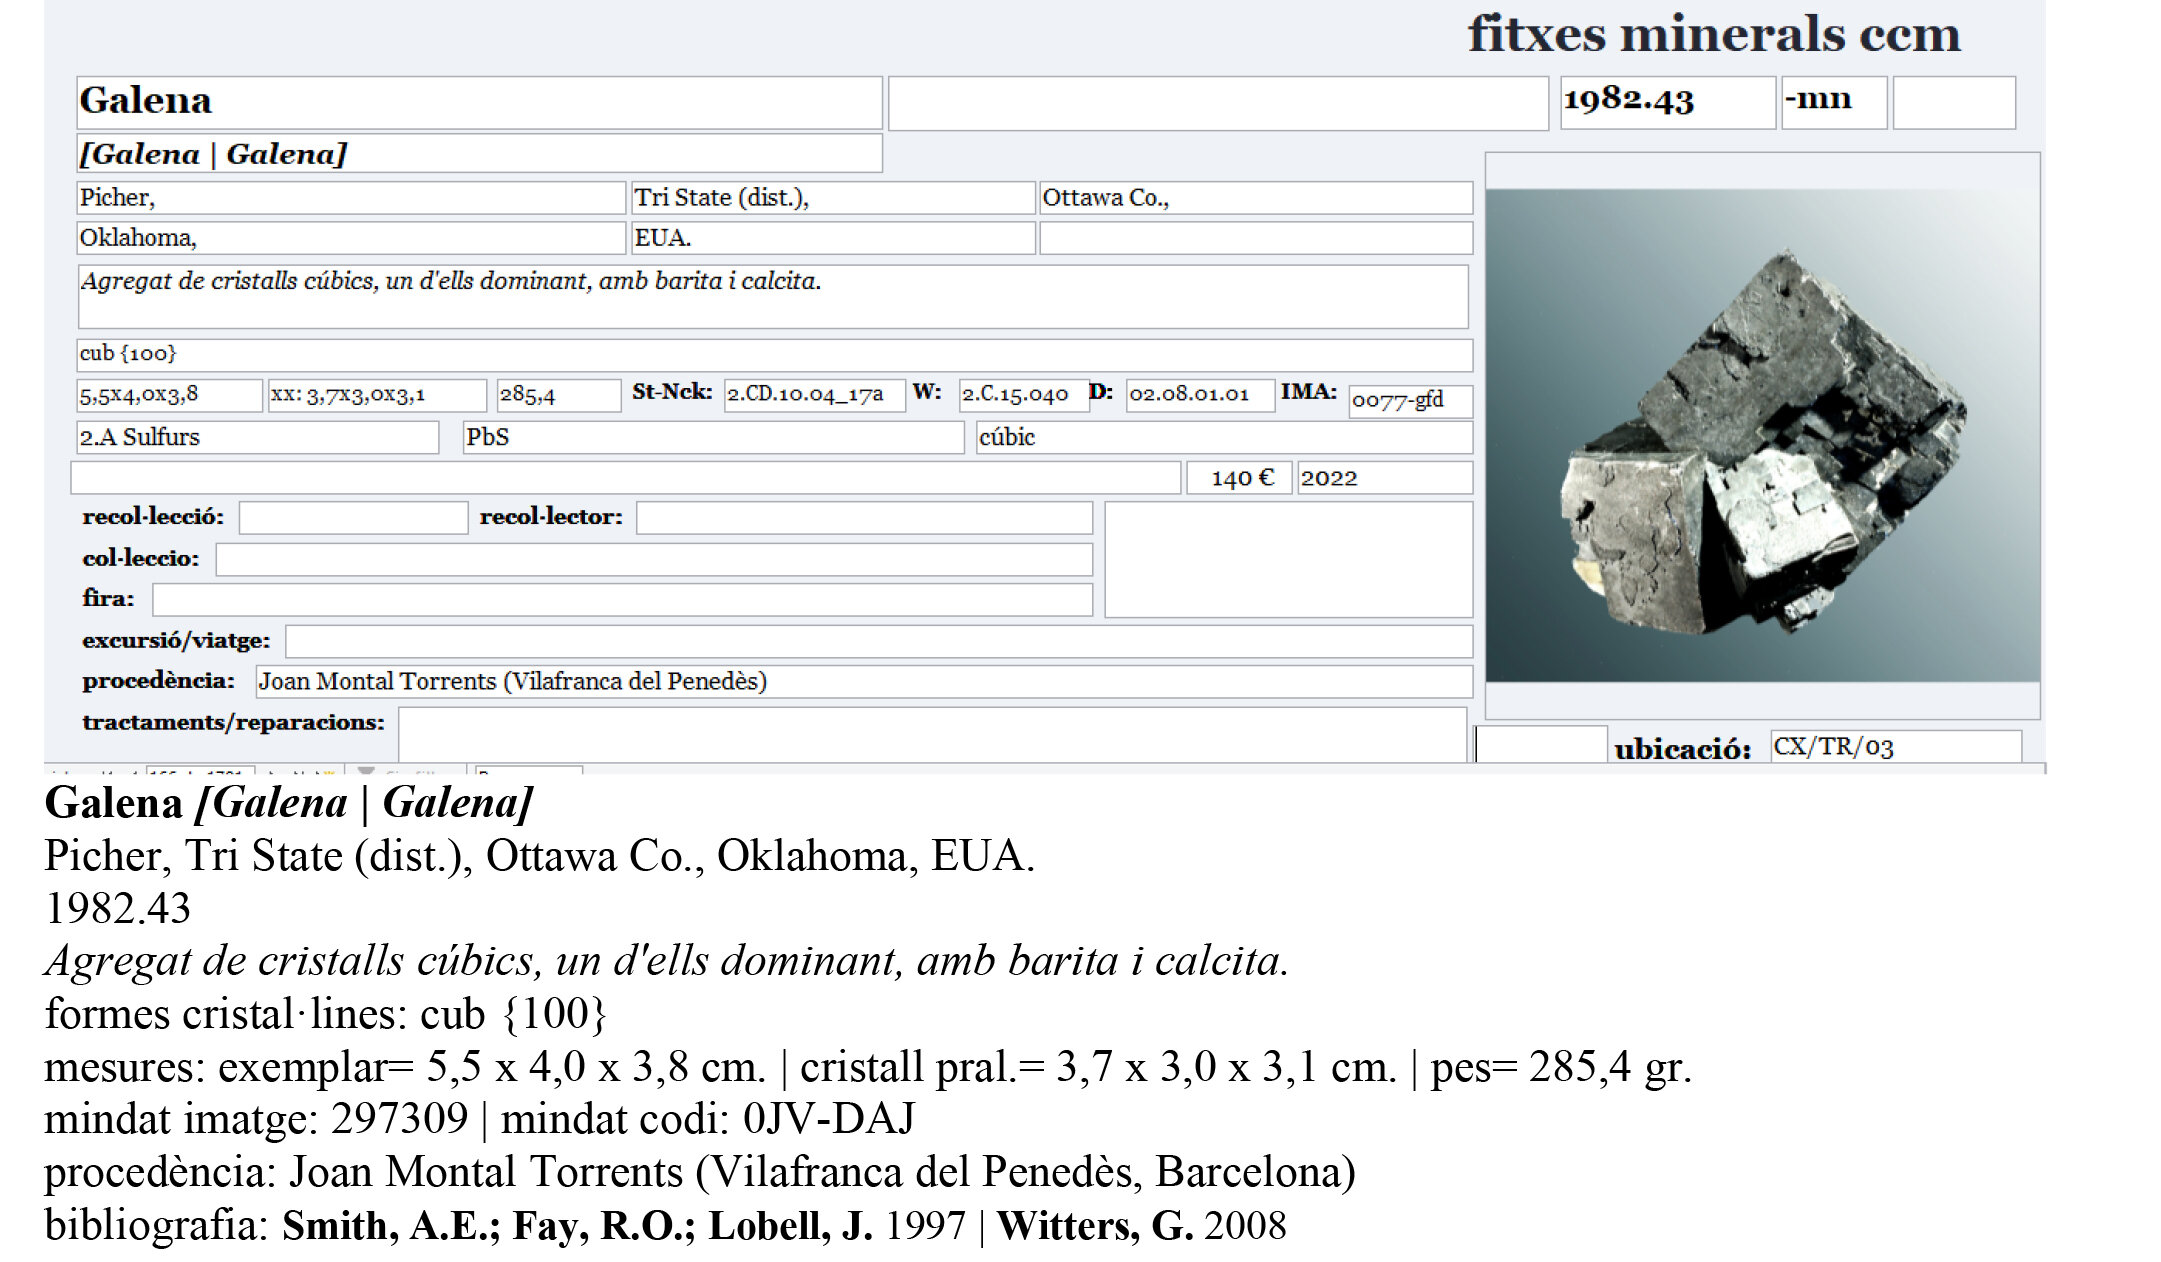Click the Picher locality field
This screenshot has width=2161, height=1262.
pos(350,198)
